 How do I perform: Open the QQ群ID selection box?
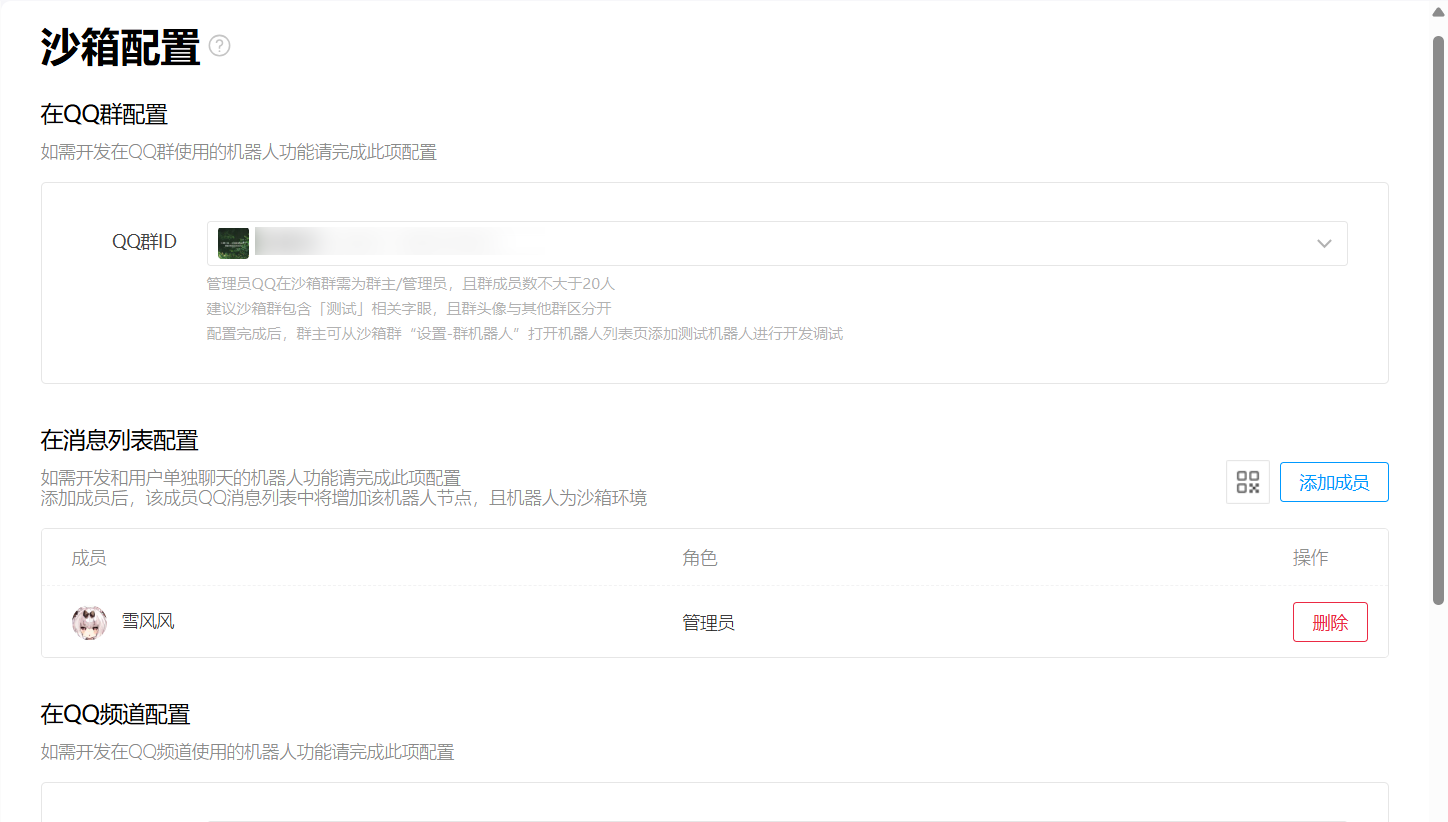pos(776,244)
